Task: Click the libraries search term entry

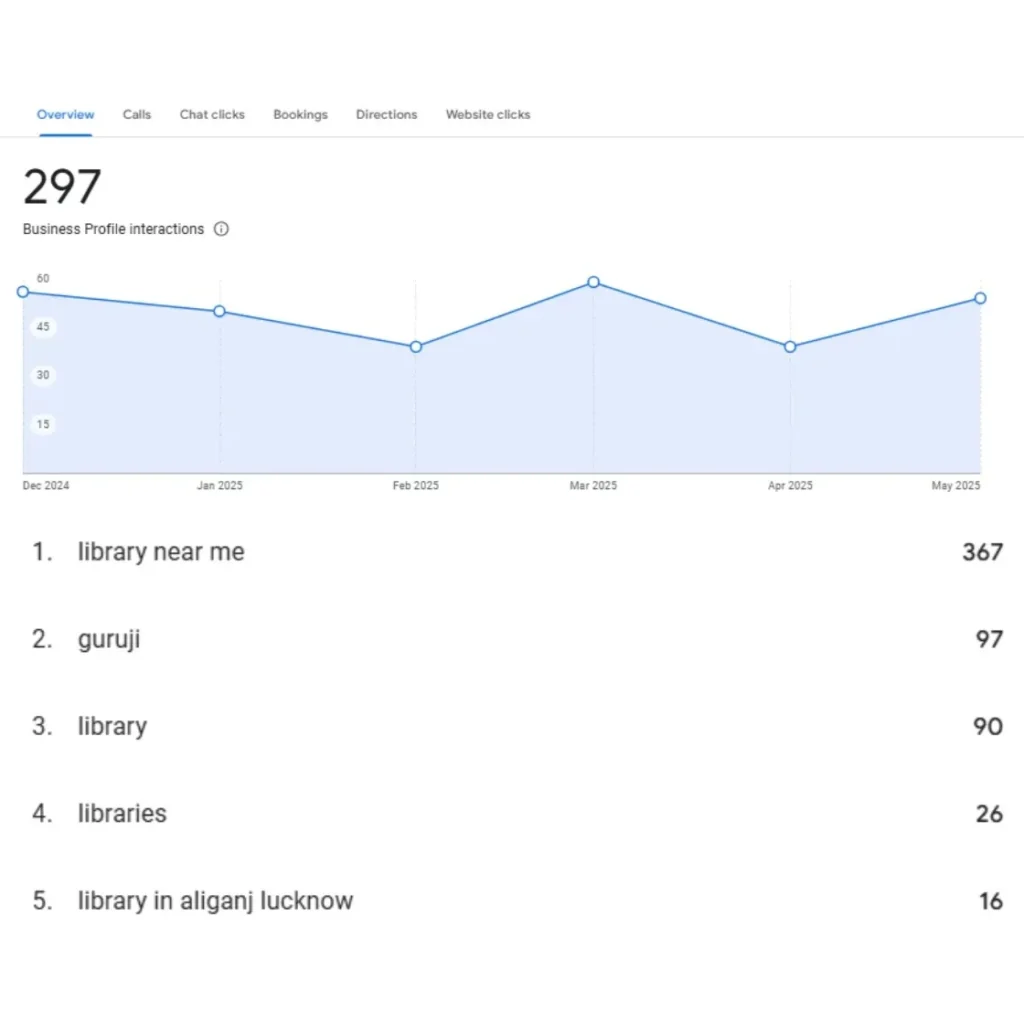Action: (121, 814)
